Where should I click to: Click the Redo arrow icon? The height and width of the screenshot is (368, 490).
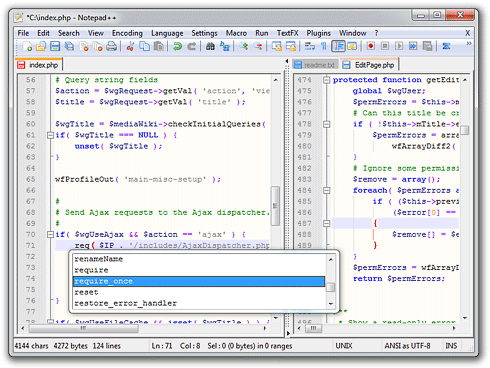[191, 46]
